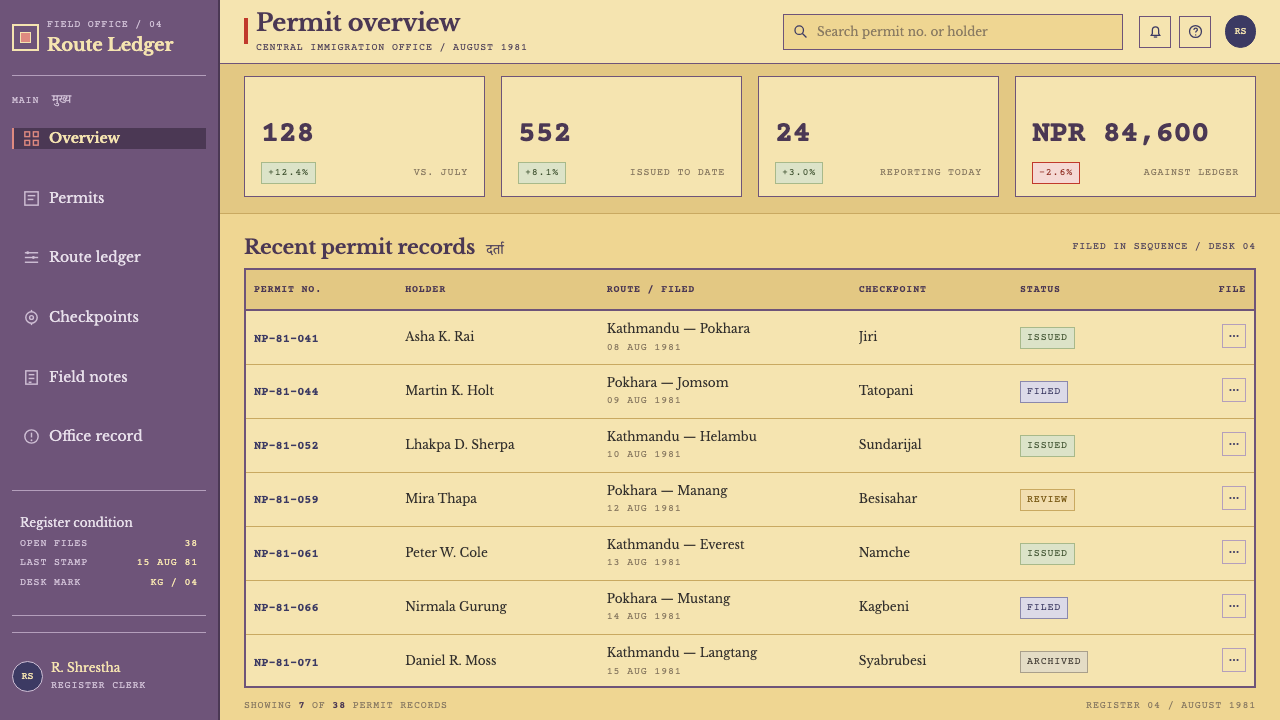This screenshot has width=1280, height=720.
Task: Open file menu for Lhakpa D. Sherpa
Action: (1234, 444)
